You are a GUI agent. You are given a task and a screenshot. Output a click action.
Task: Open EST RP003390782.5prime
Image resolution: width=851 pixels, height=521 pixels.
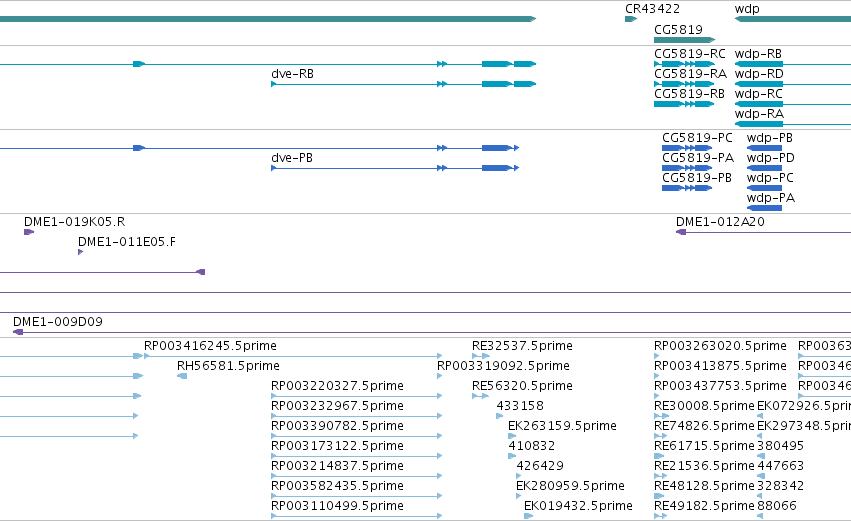[x=338, y=427]
